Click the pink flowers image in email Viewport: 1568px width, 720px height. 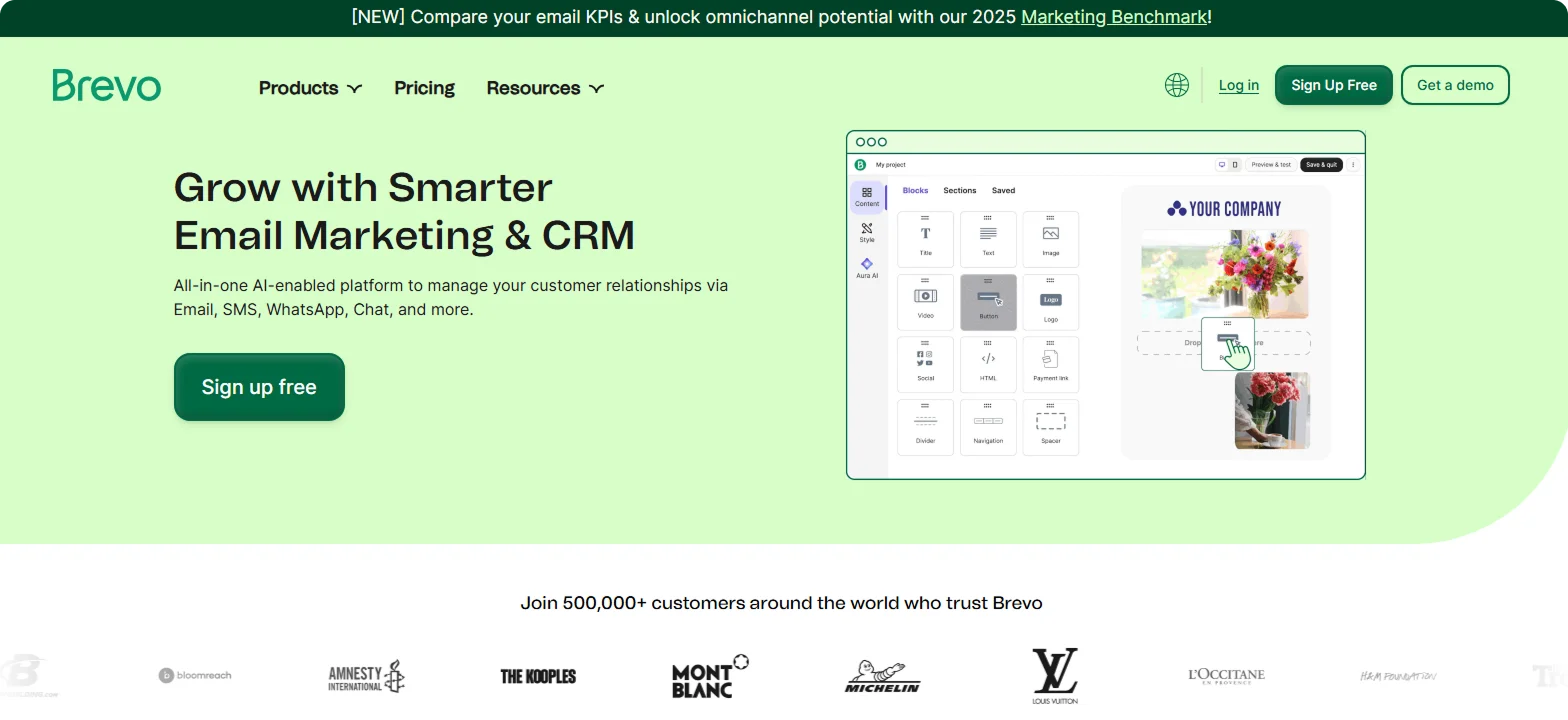click(1272, 411)
